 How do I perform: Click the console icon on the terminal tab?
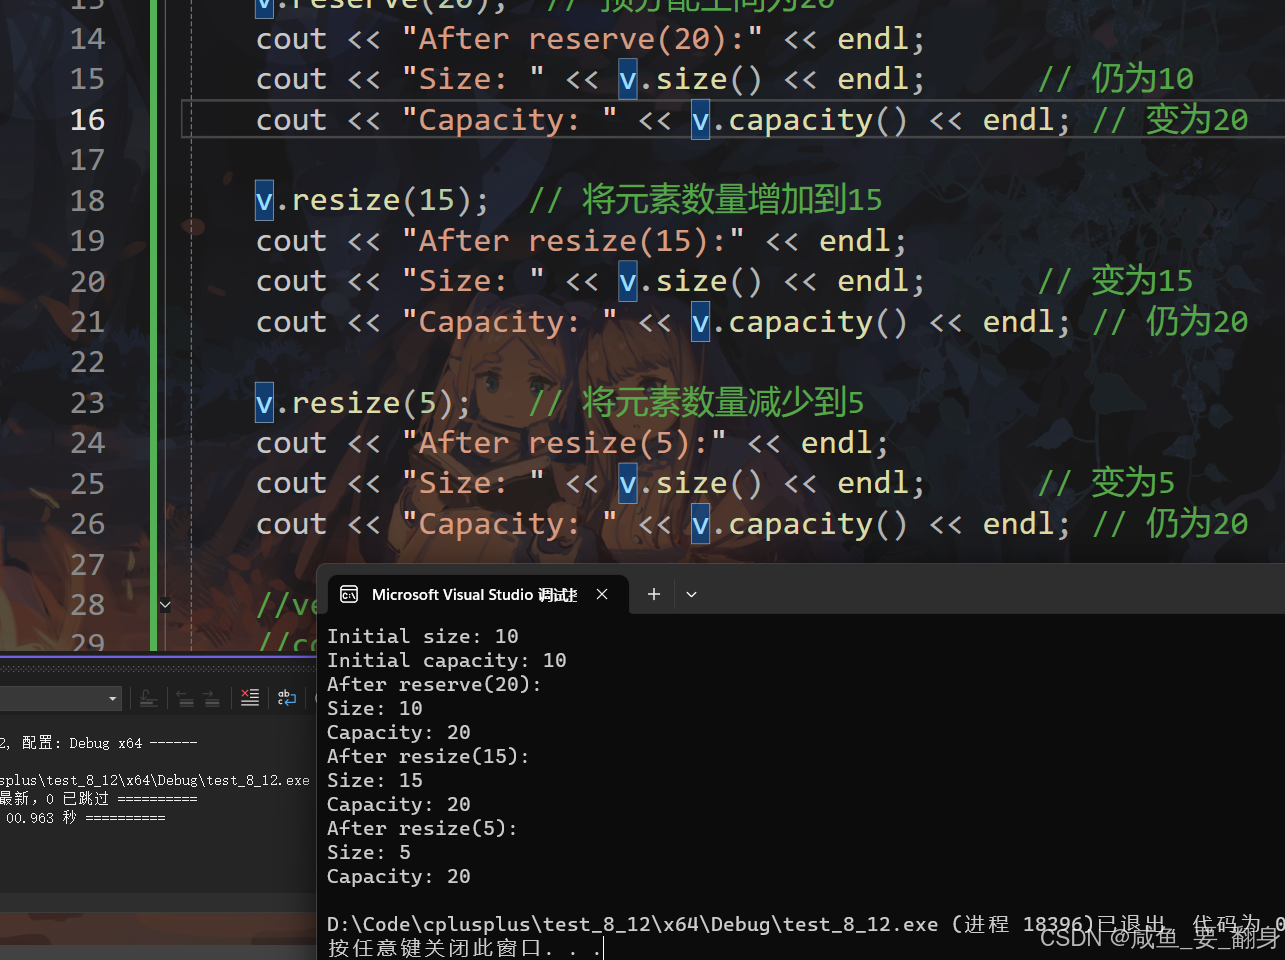tap(349, 594)
